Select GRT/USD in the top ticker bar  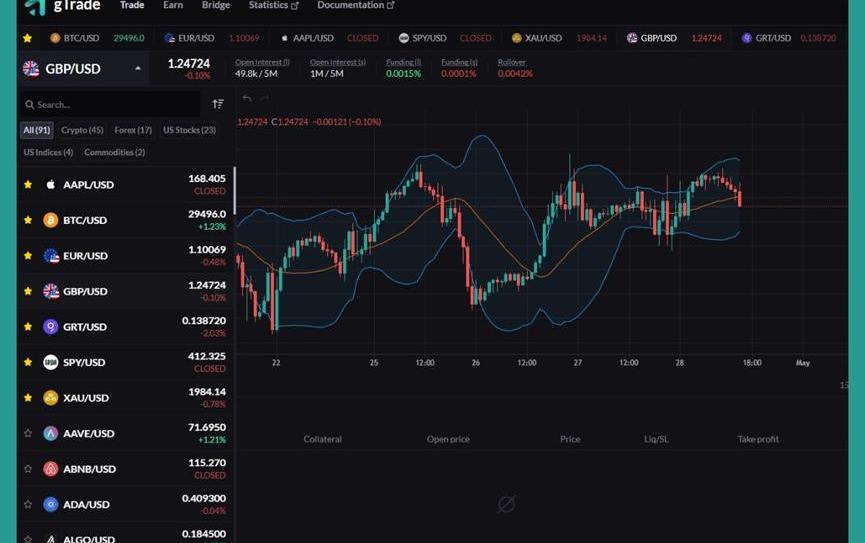pos(789,38)
